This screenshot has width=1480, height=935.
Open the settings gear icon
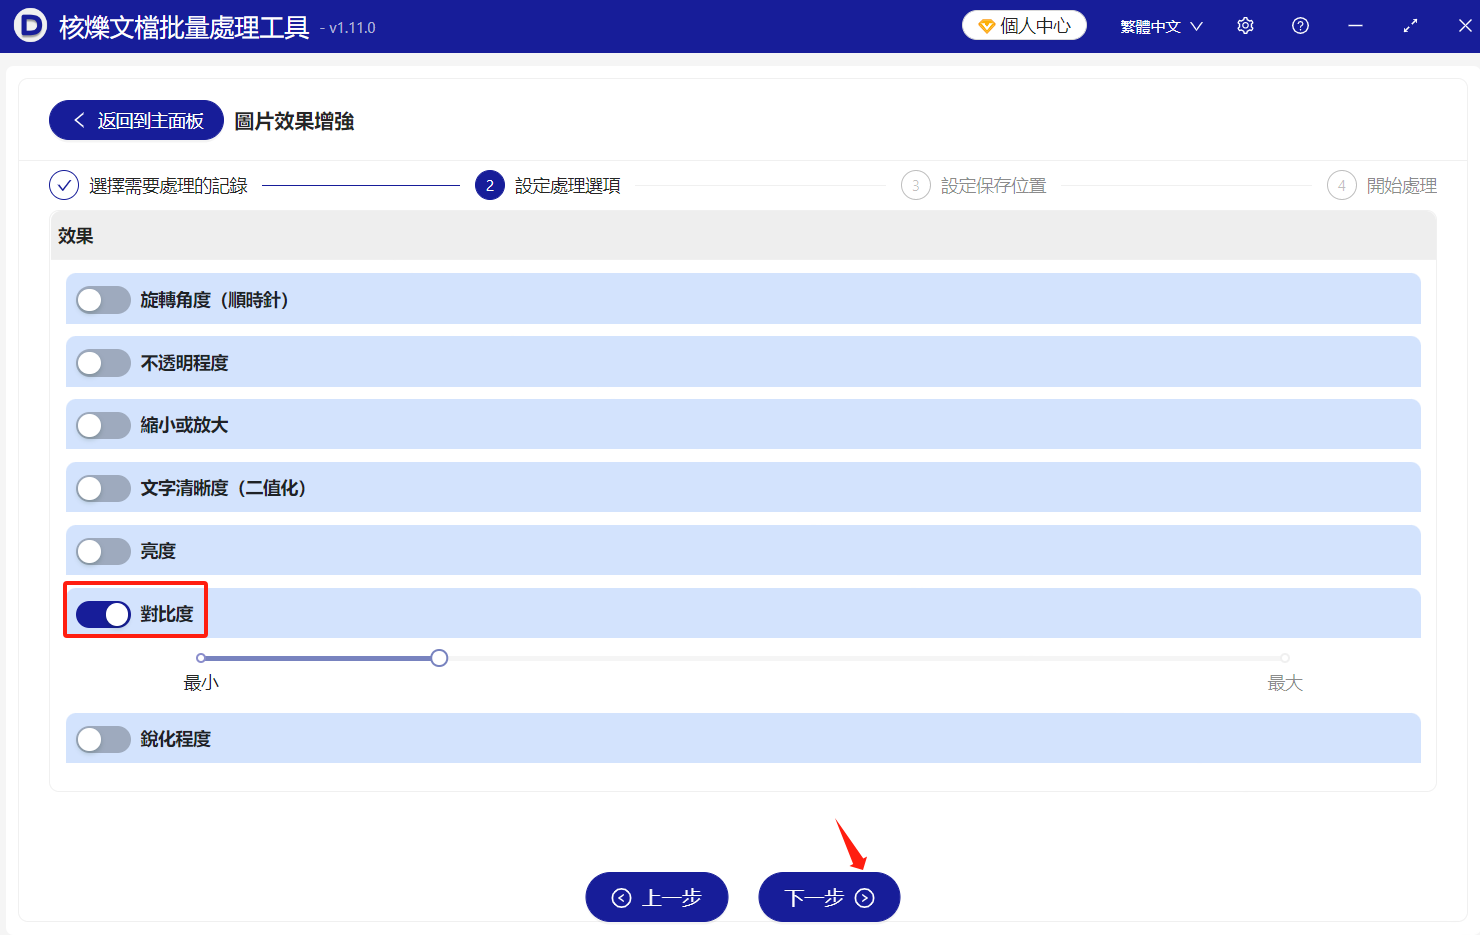click(1245, 25)
